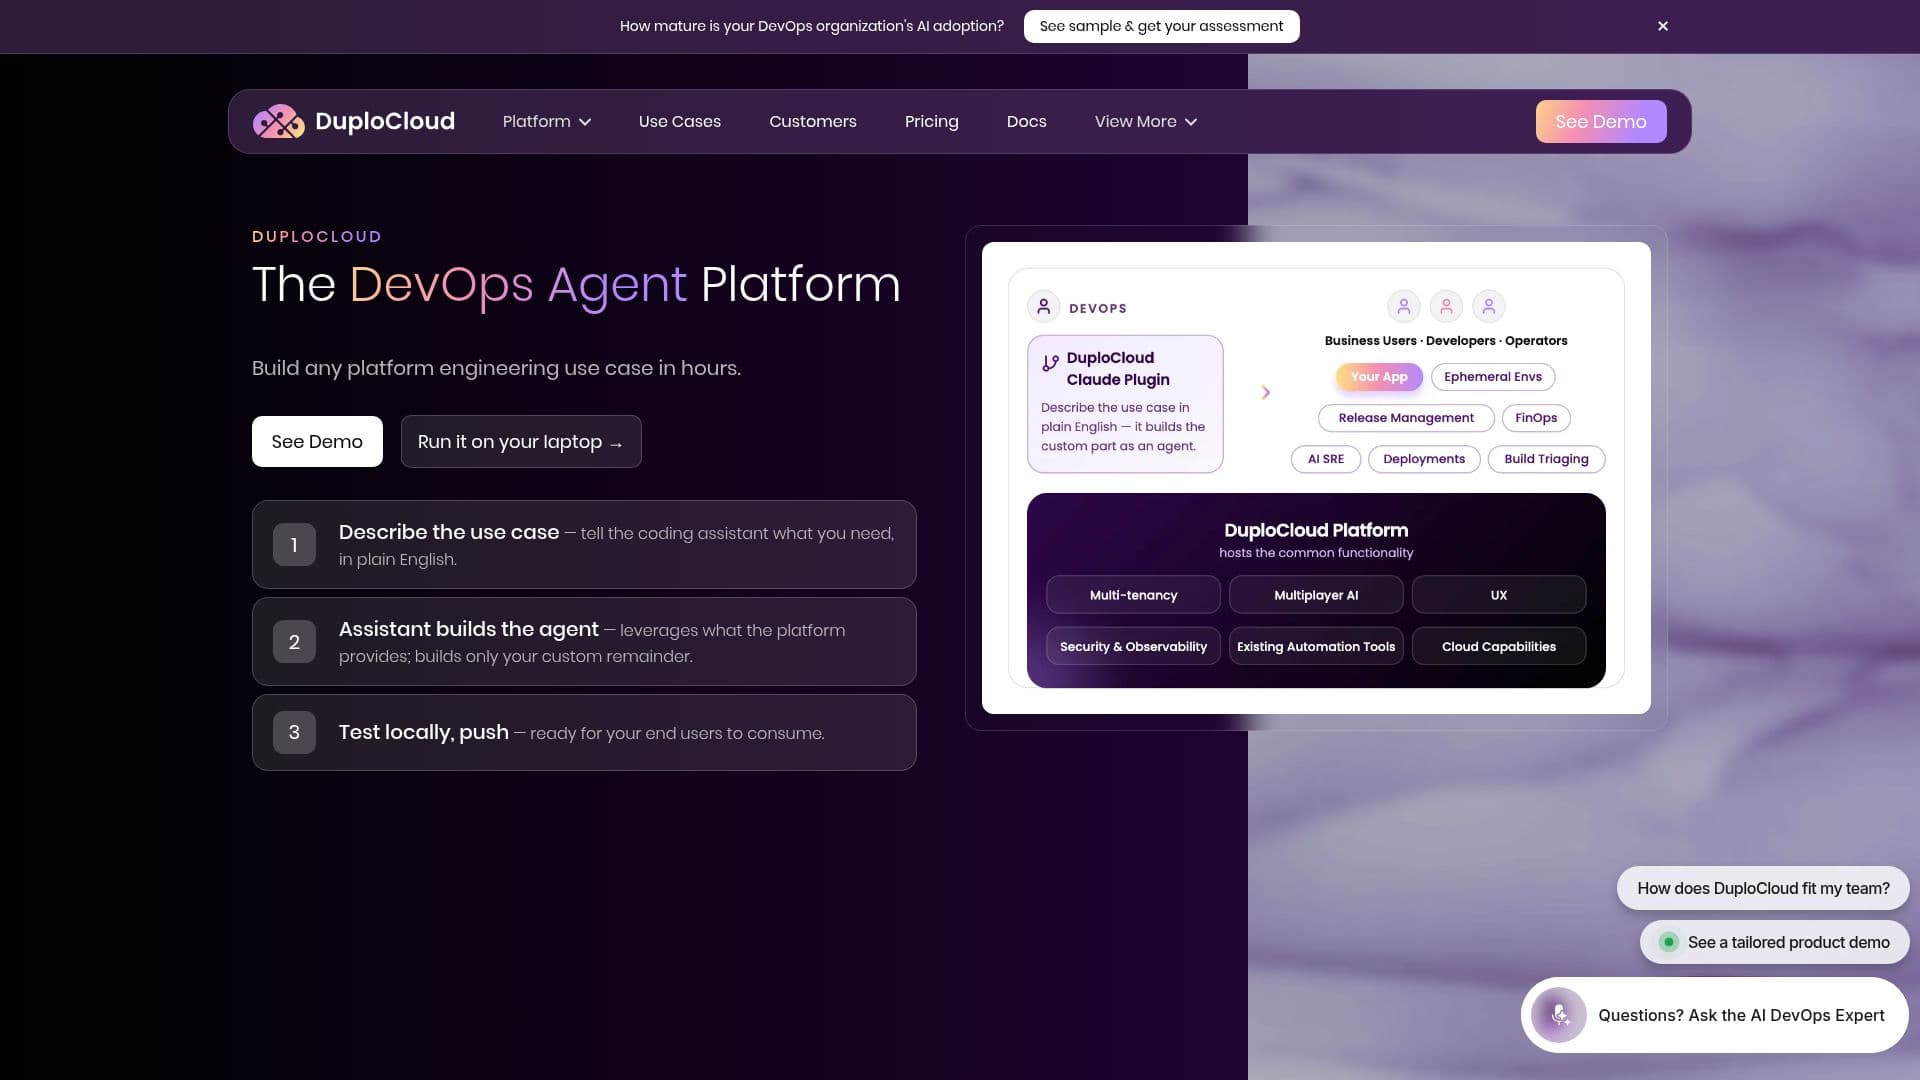Click the microphone icon in chat widget
Image resolution: width=1920 pixels, height=1080 pixels.
tap(1559, 1015)
